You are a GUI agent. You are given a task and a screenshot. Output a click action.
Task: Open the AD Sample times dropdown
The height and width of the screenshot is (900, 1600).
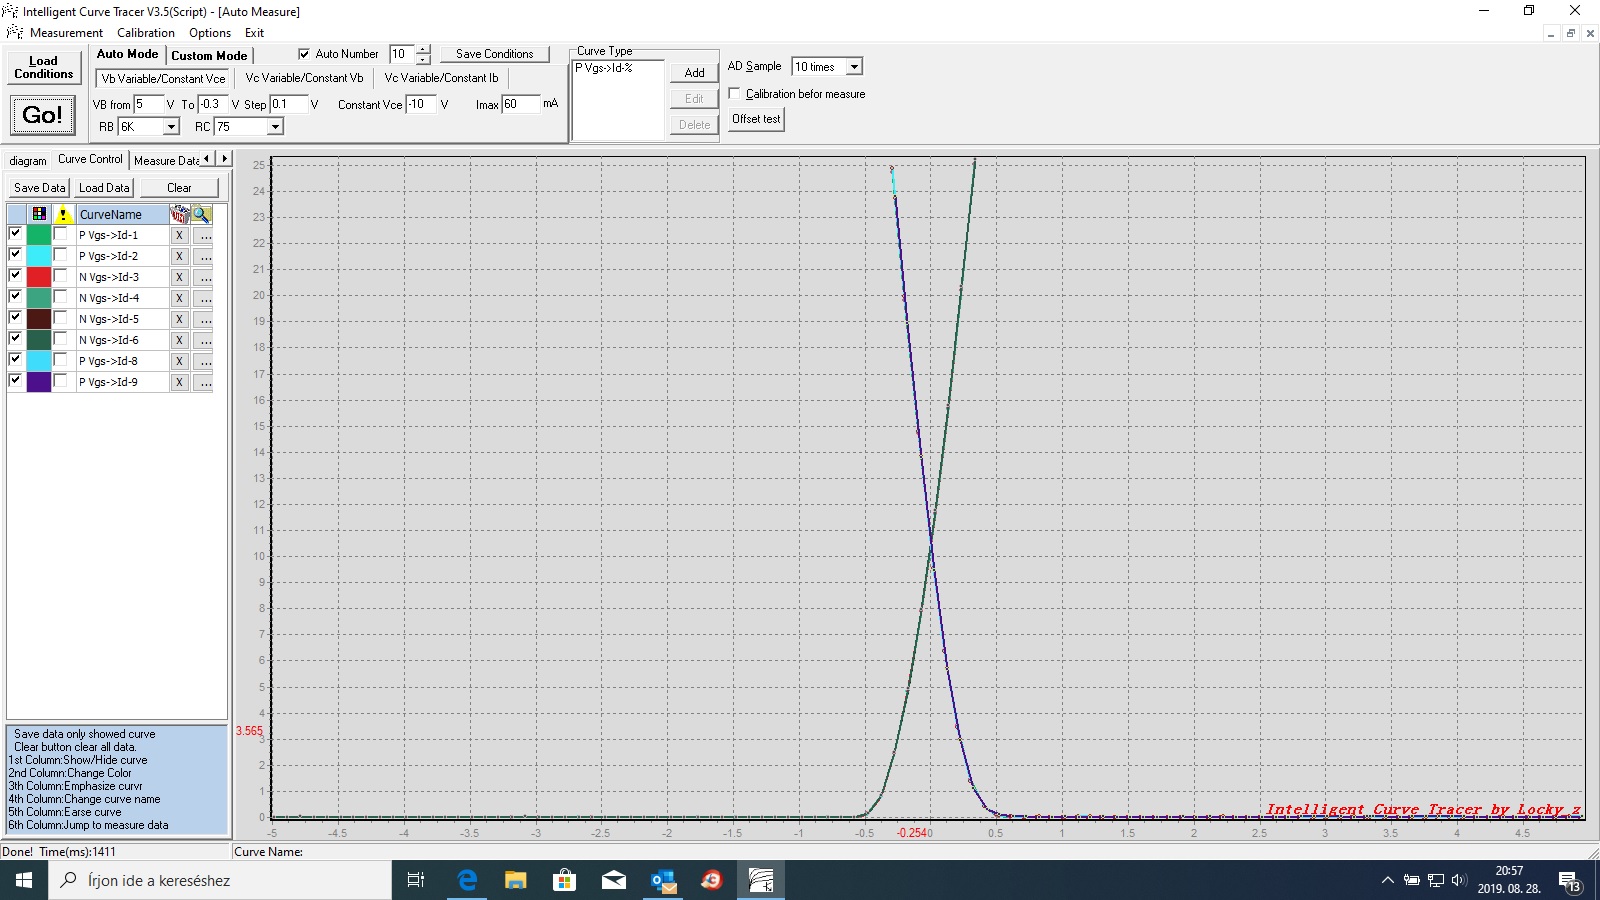[x=854, y=67]
